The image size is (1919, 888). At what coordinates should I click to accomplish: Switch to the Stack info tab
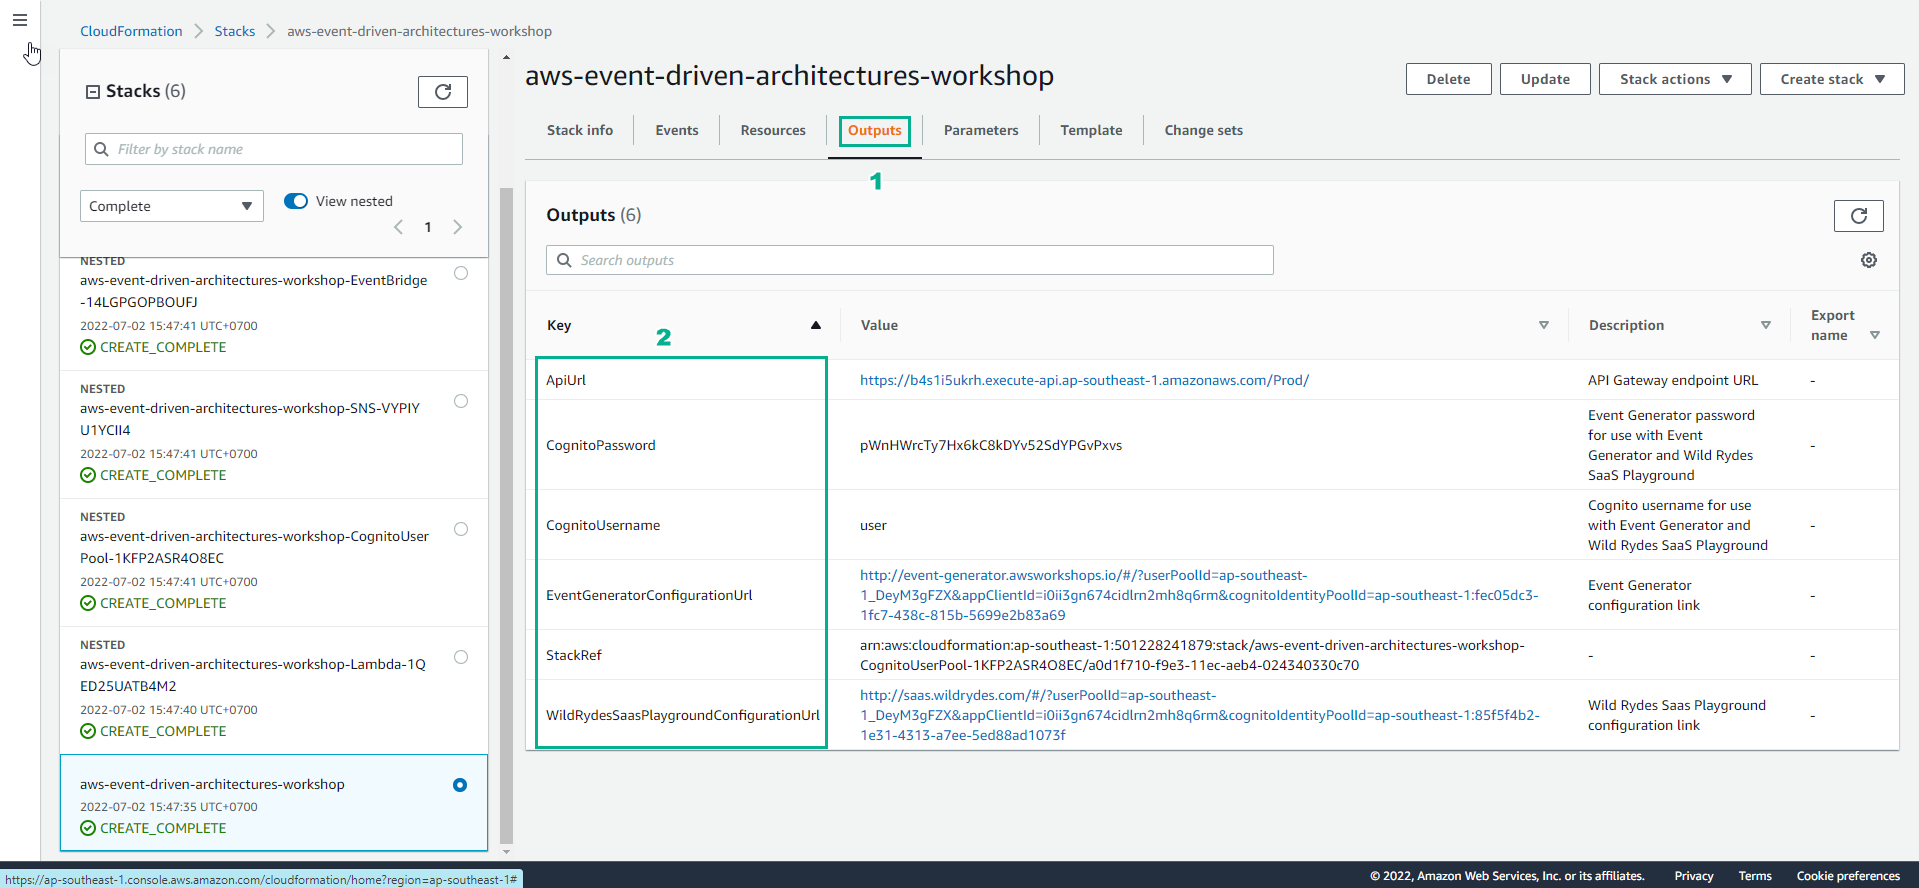[x=580, y=130]
